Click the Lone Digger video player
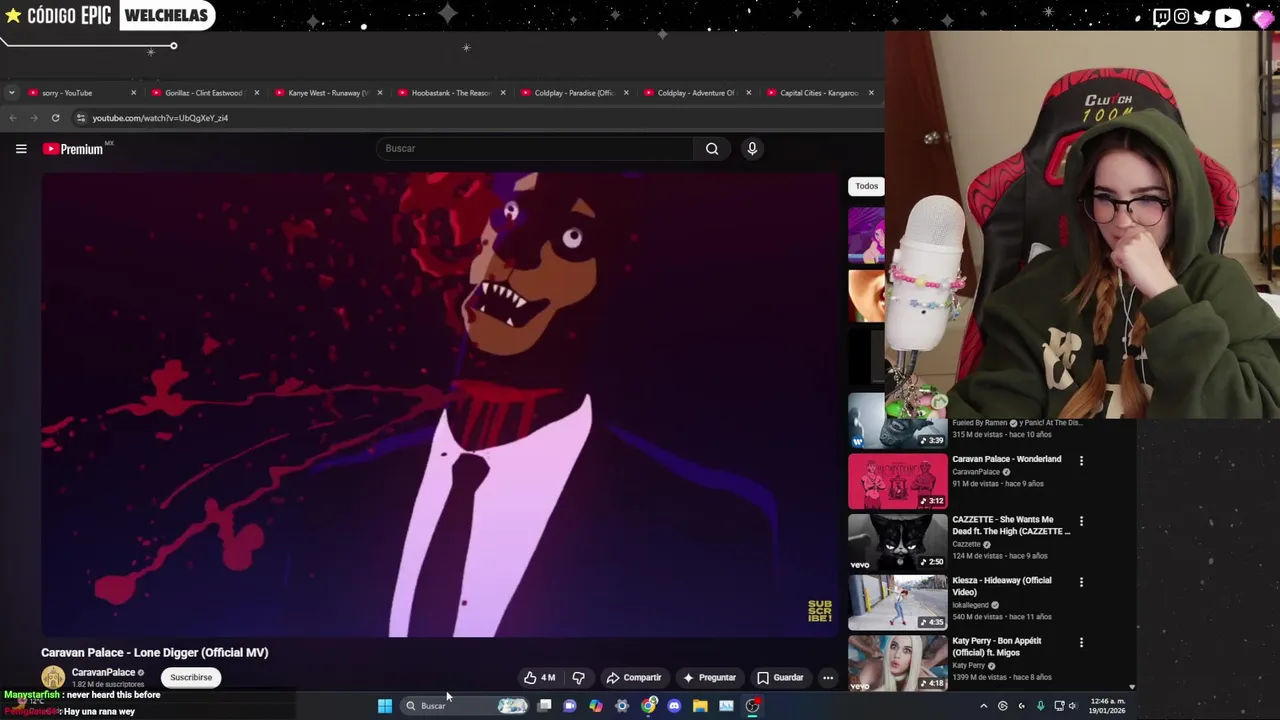Screen dimensions: 1280x720 click(440, 405)
